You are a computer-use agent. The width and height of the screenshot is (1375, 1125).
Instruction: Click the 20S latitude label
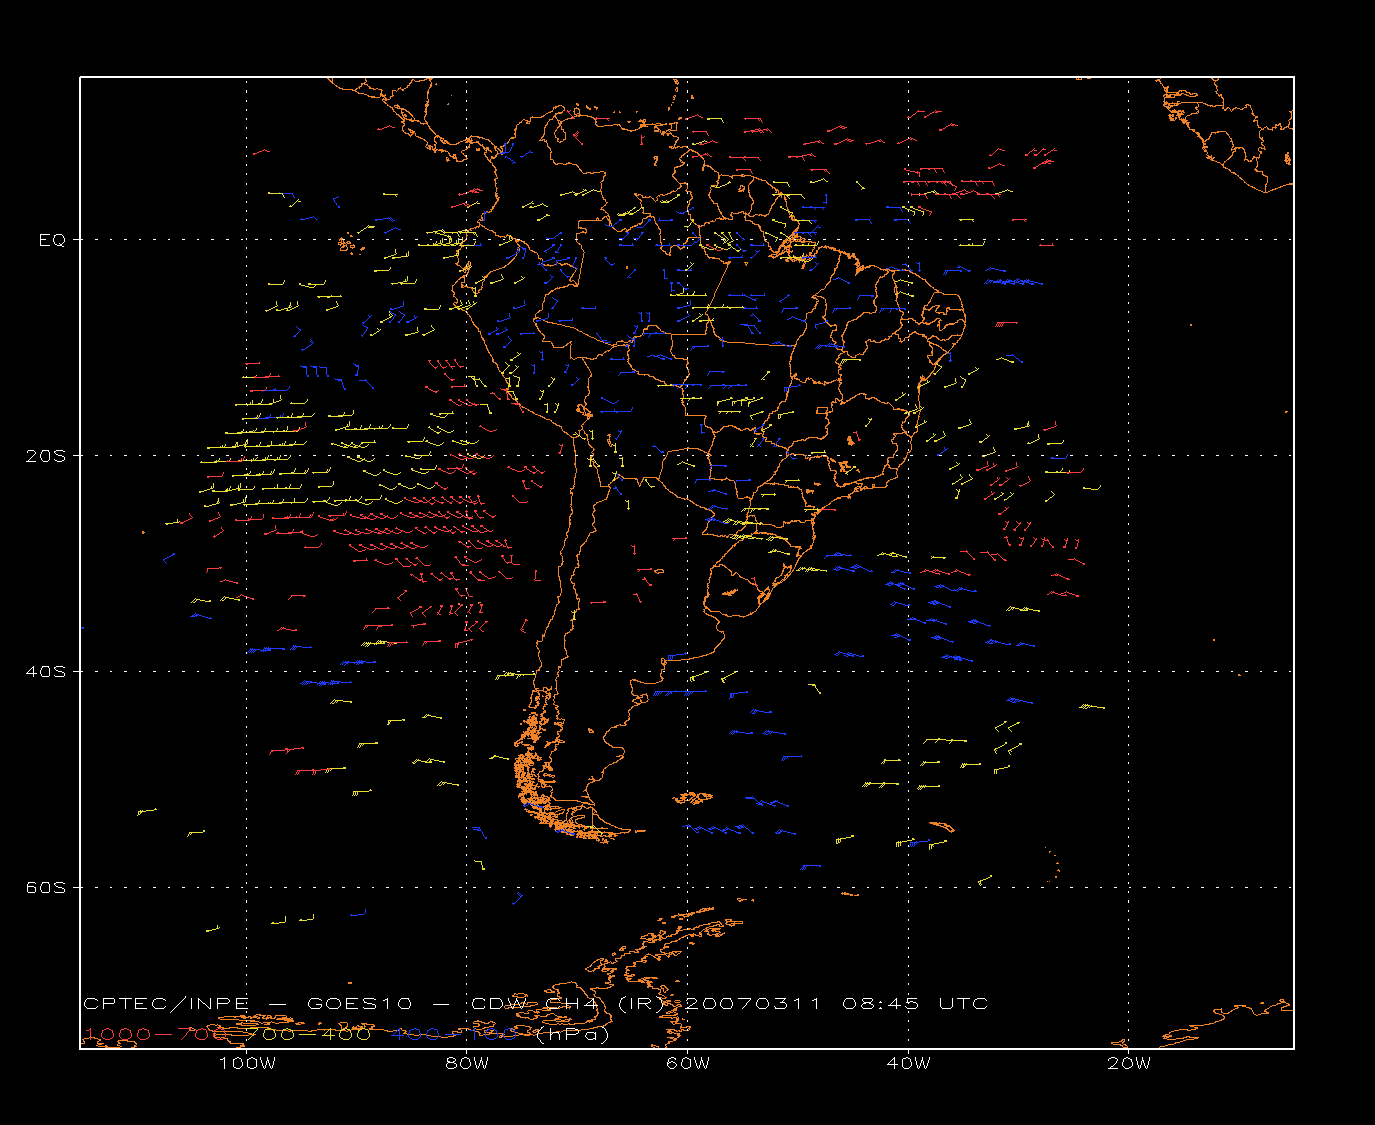click(x=45, y=456)
